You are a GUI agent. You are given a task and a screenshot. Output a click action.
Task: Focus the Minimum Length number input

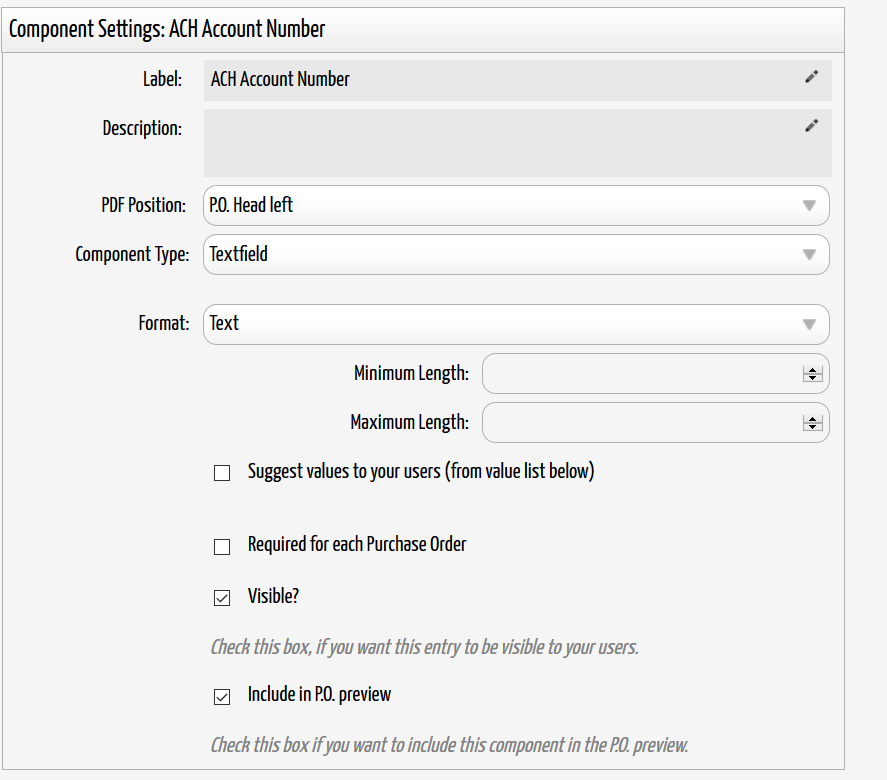pyautogui.click(x=656, y=373)
